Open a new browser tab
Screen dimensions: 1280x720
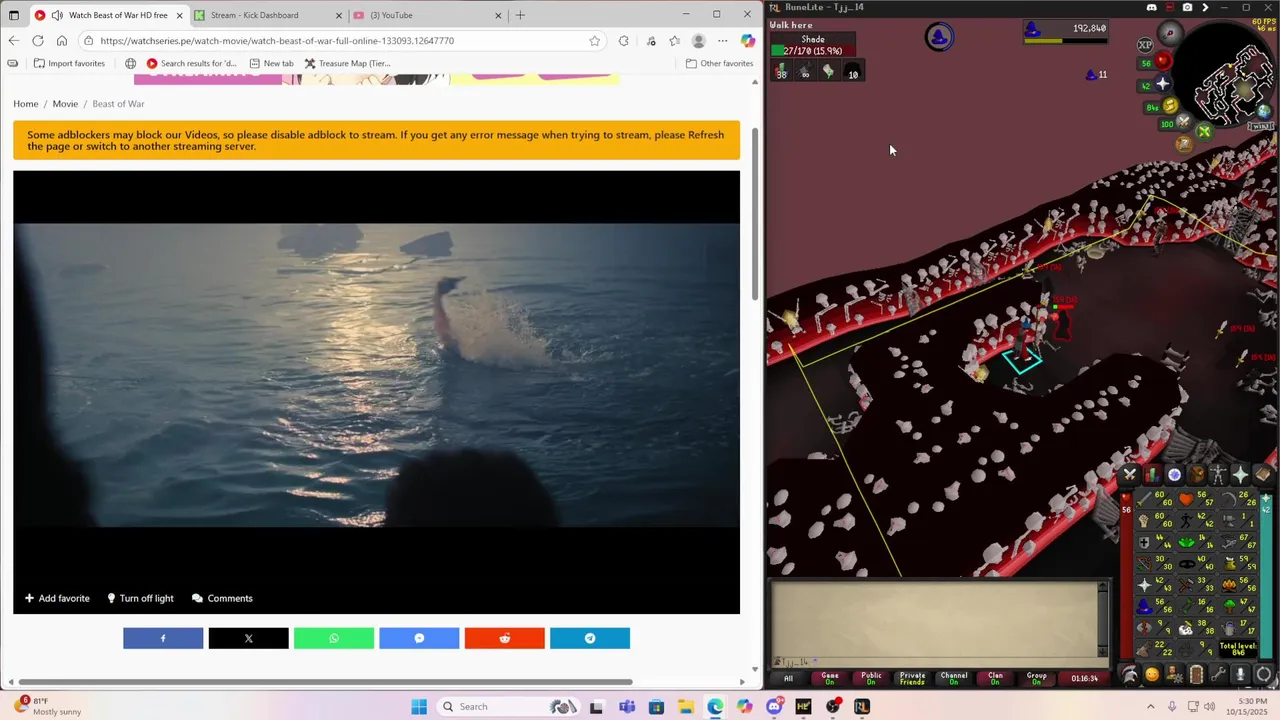pos(520,15)
